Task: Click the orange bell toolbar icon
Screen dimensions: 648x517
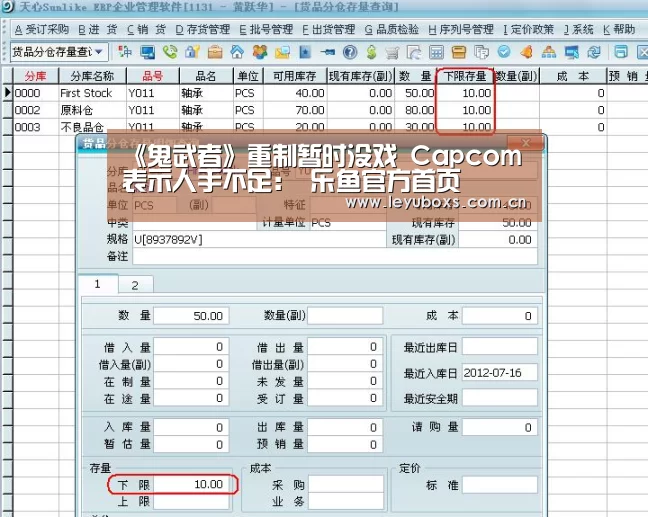Action: [x=526, y=52]
